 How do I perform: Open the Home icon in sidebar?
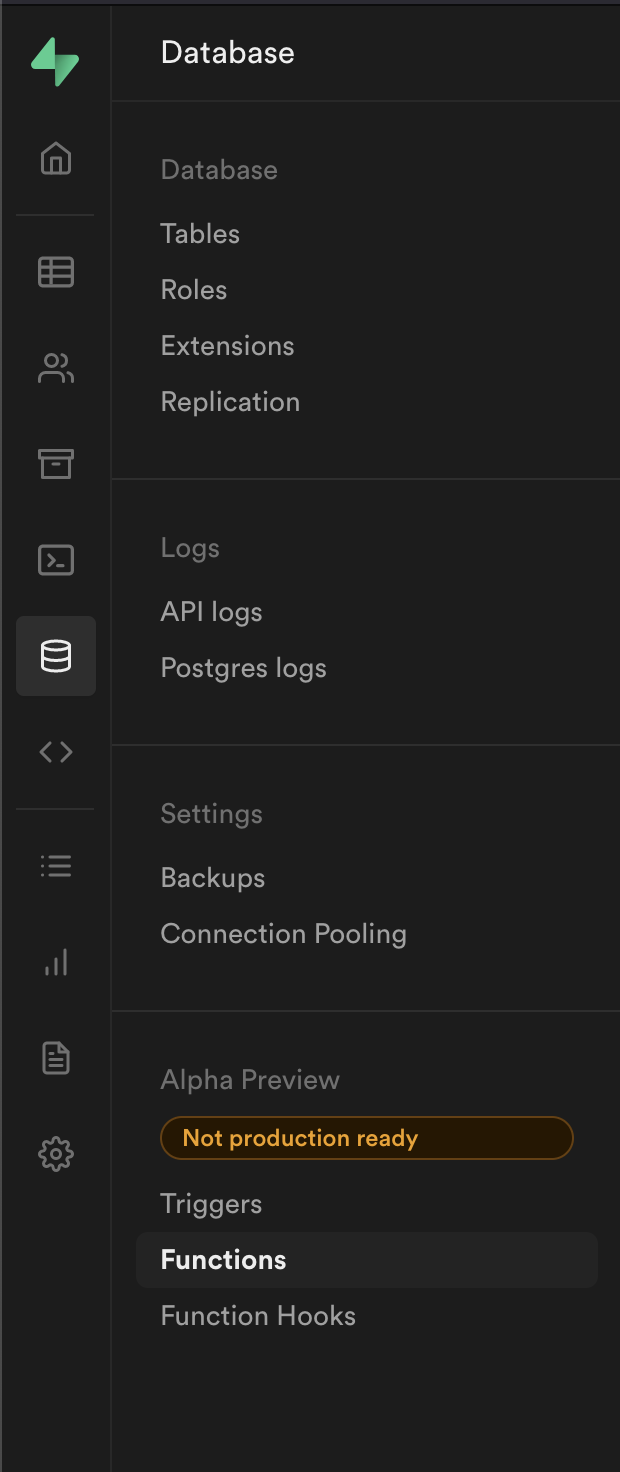[x=56, y=158]
